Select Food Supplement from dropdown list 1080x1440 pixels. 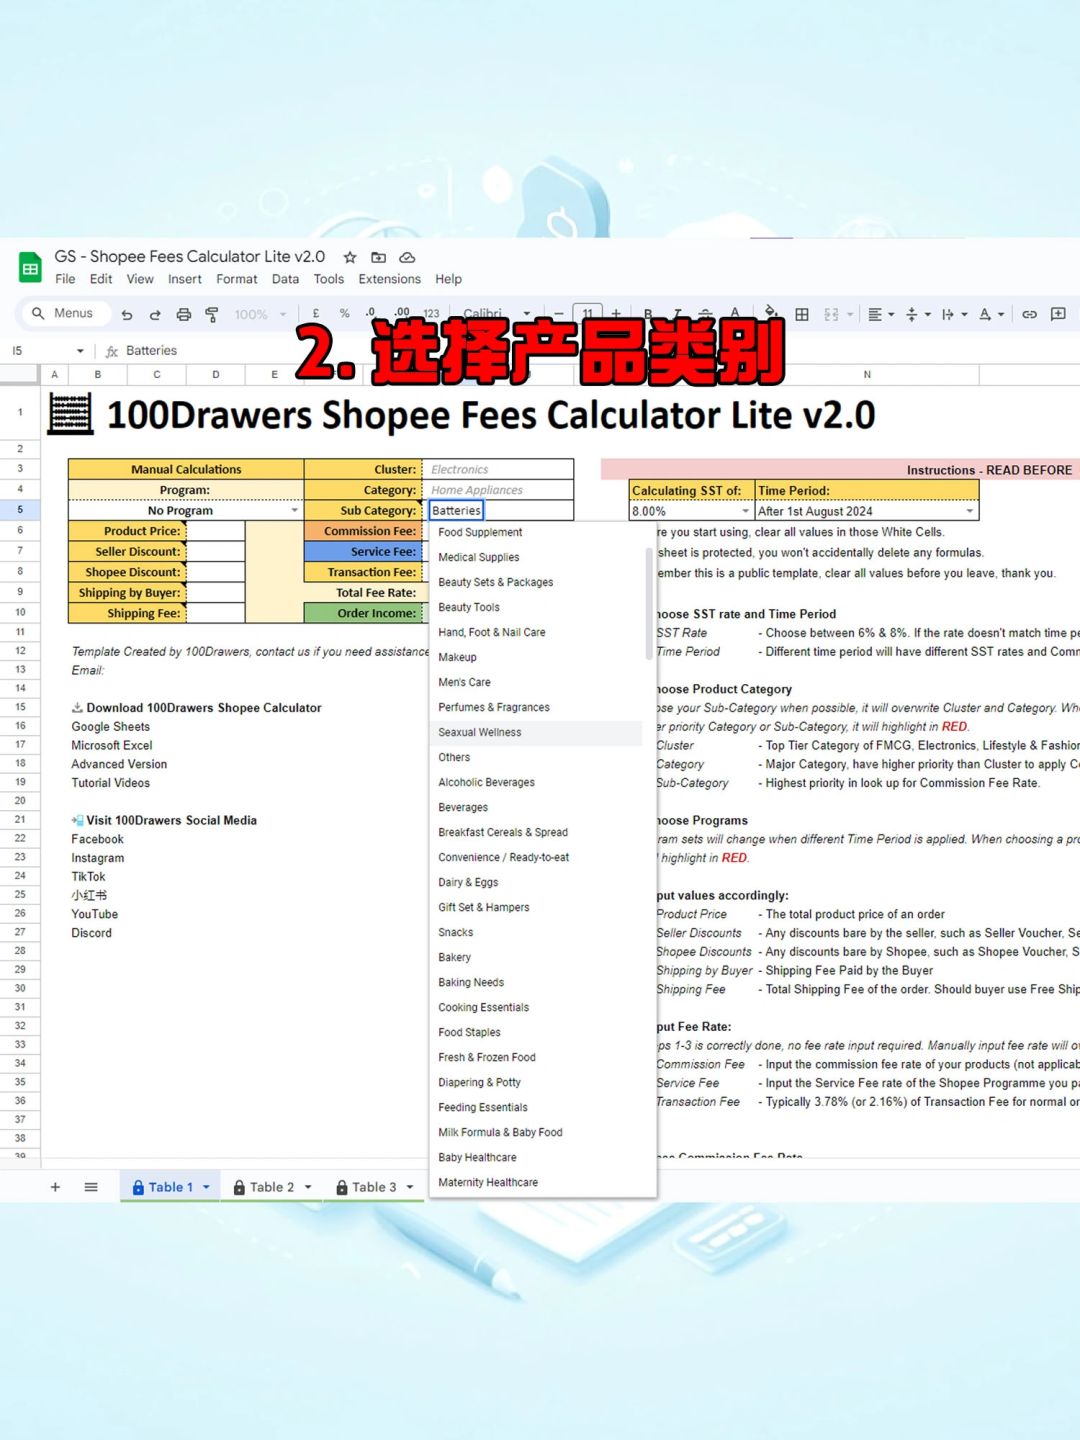(535, 532)
